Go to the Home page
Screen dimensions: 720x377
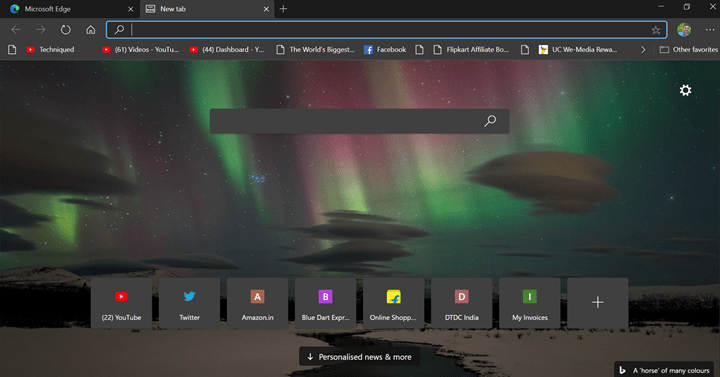coord(90,30)
